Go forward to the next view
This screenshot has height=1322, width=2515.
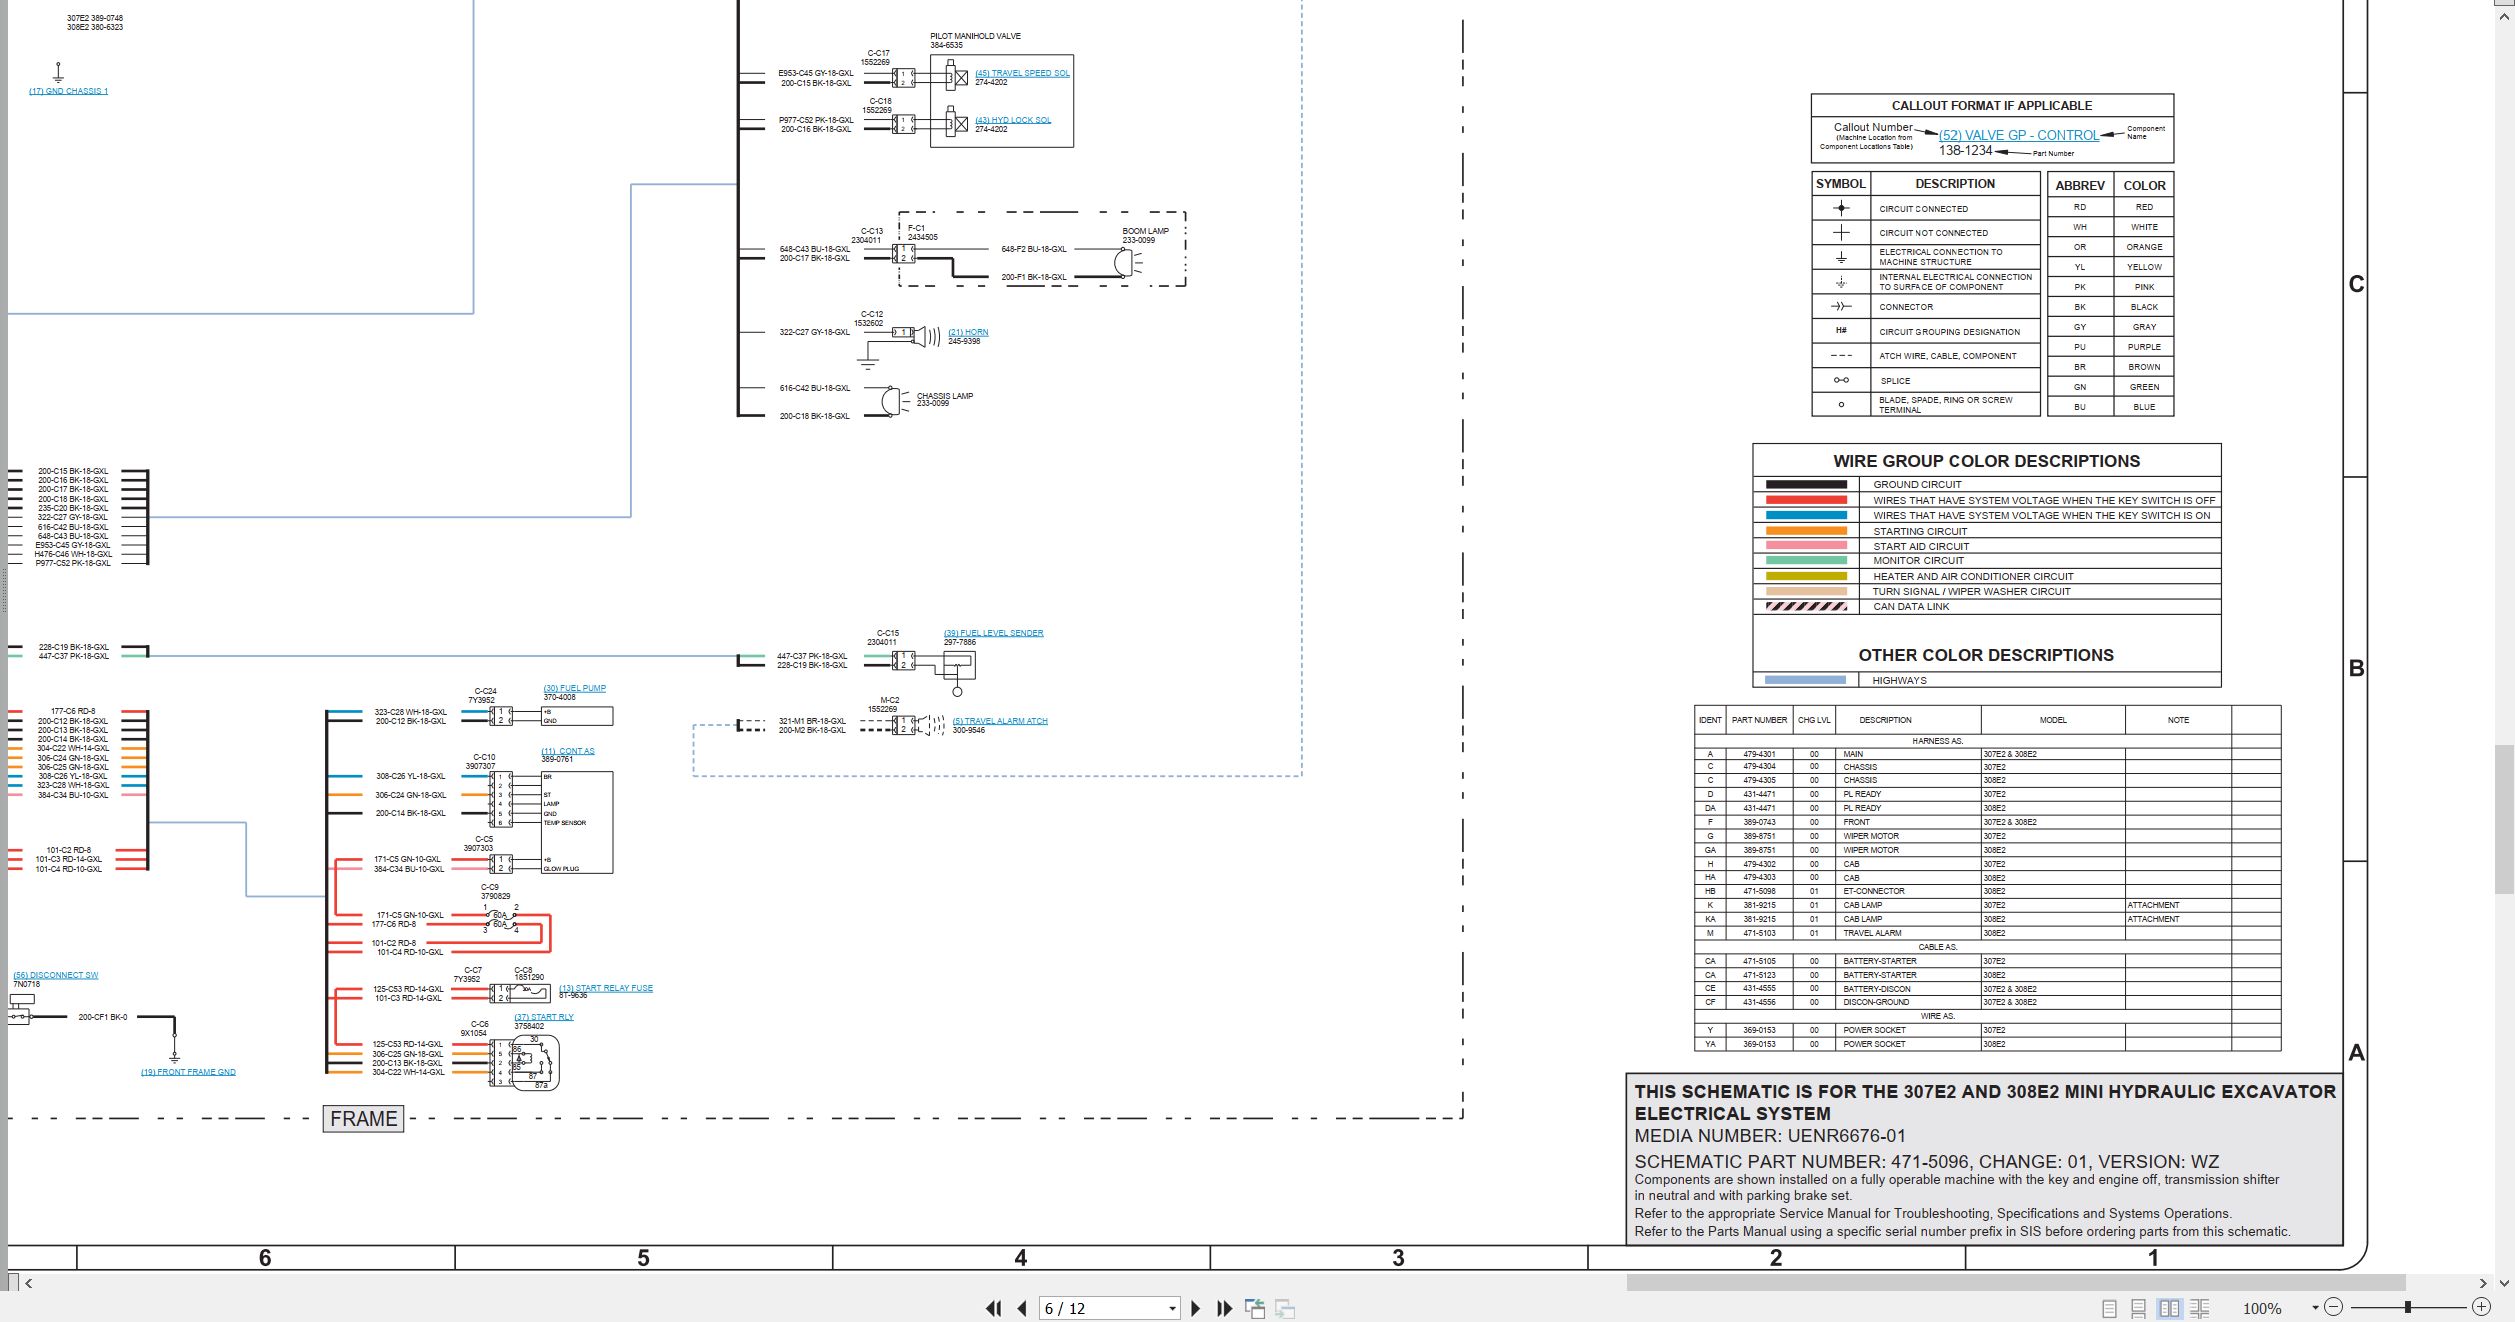pos(1286,1308)
